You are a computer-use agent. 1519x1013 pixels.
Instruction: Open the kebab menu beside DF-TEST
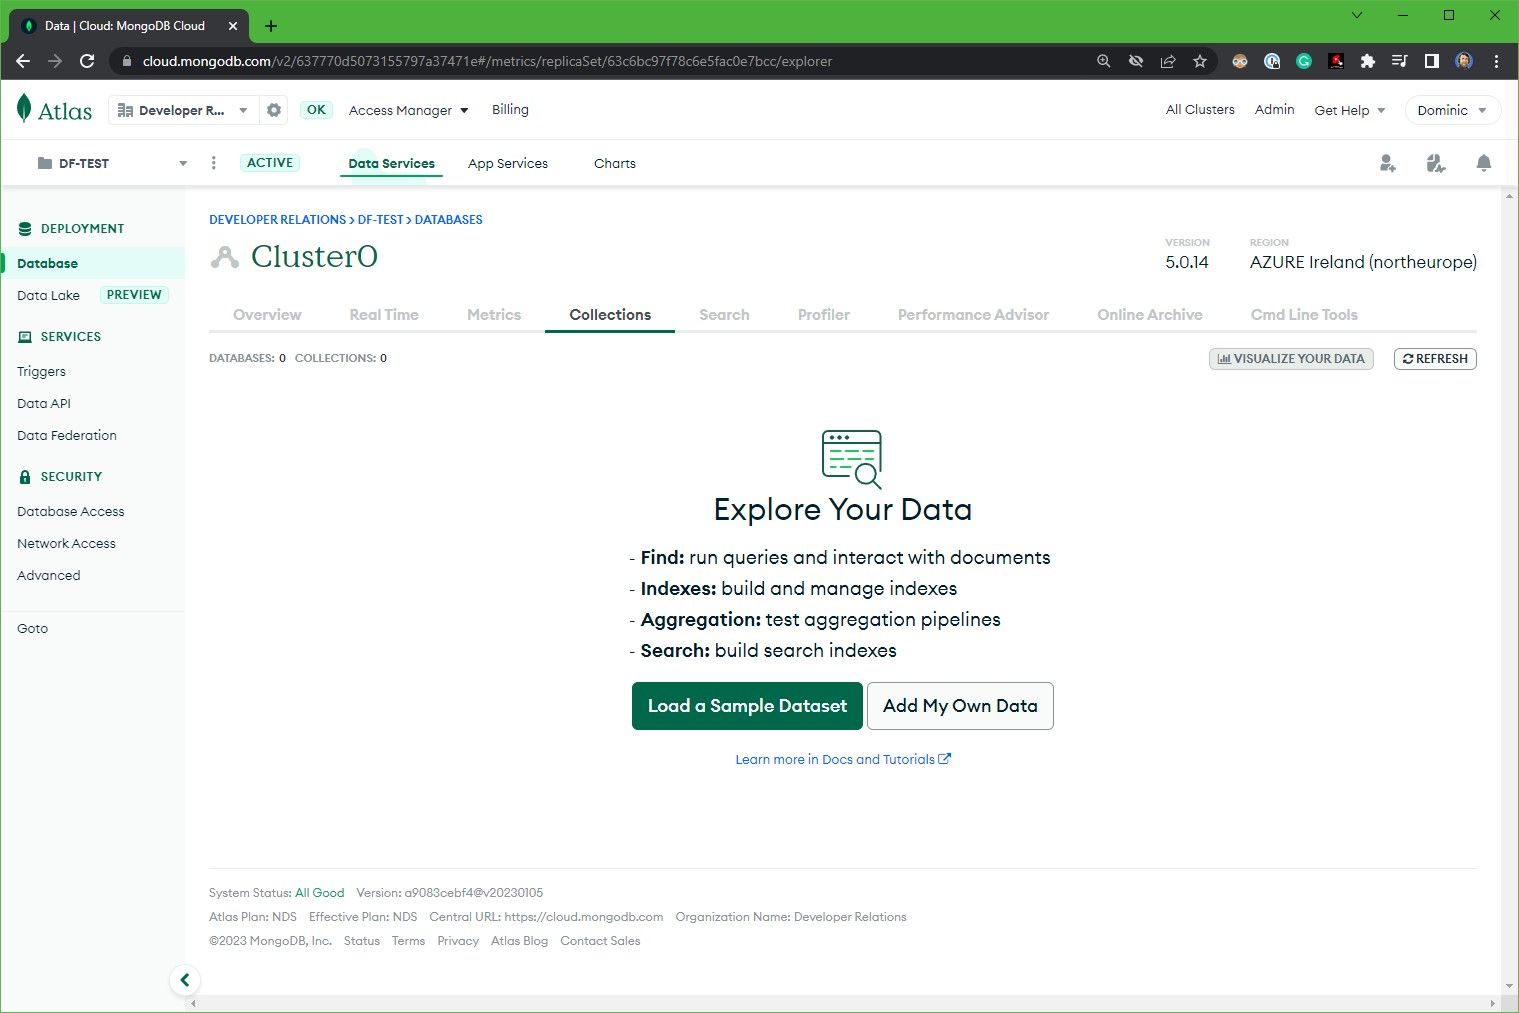click(213, 162)
